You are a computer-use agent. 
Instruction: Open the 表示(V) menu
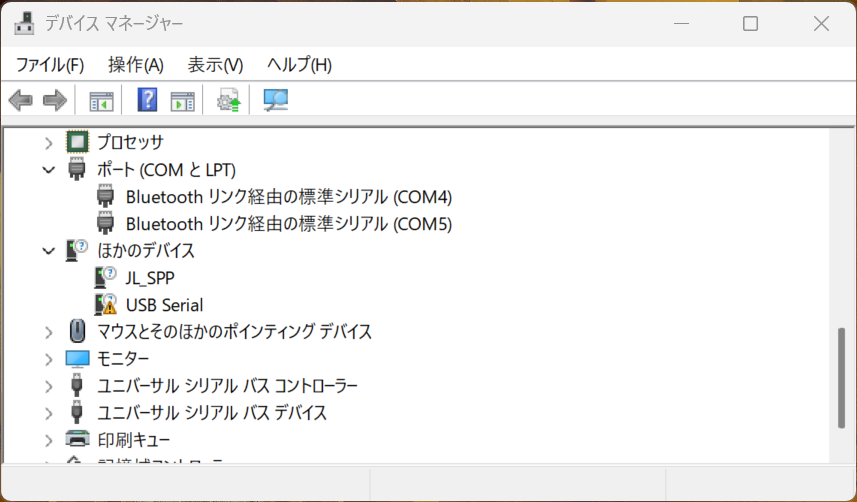[215, 65]
